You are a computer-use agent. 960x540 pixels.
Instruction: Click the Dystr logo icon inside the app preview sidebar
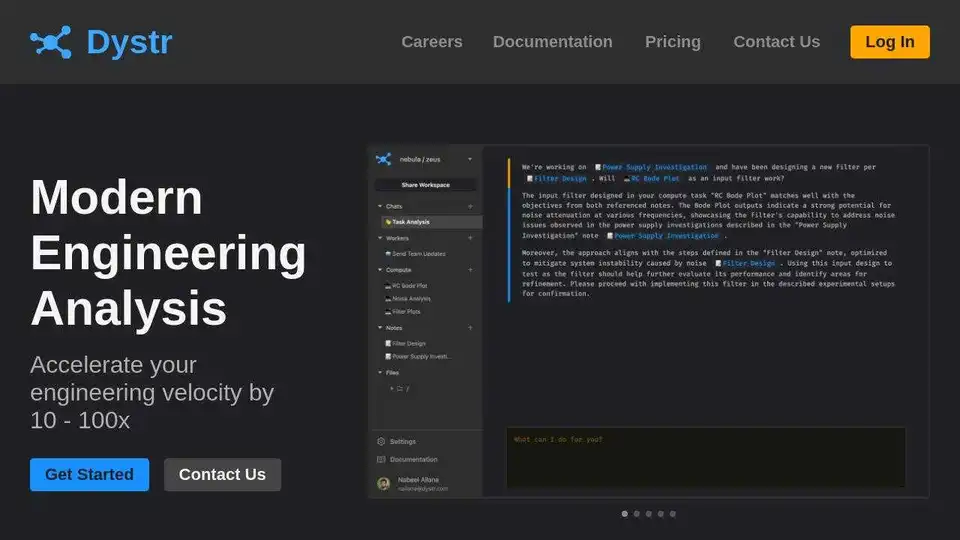[x=383, y=159]
